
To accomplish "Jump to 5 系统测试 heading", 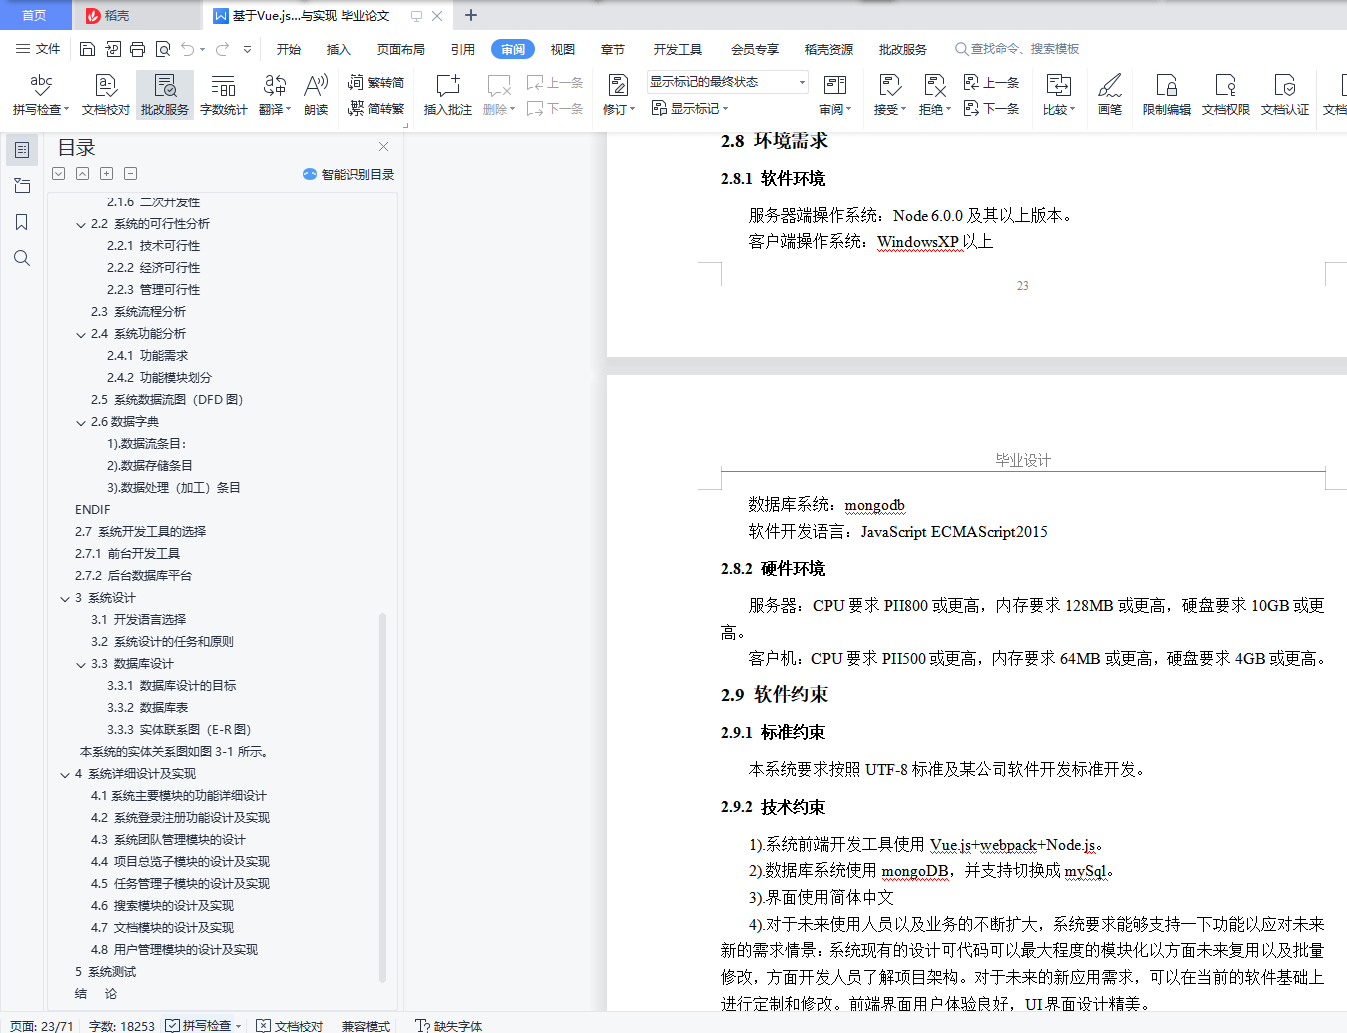I will coord(105,972).
